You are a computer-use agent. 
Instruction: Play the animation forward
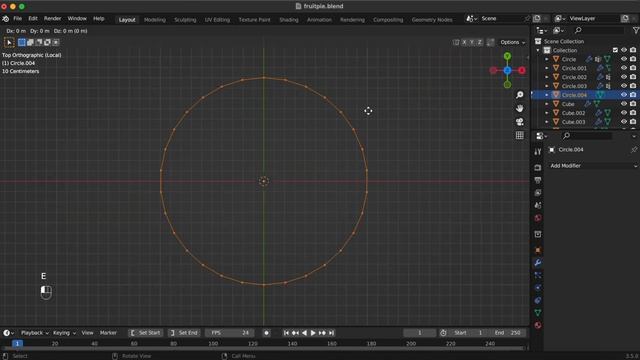click(x=313, y=333)
